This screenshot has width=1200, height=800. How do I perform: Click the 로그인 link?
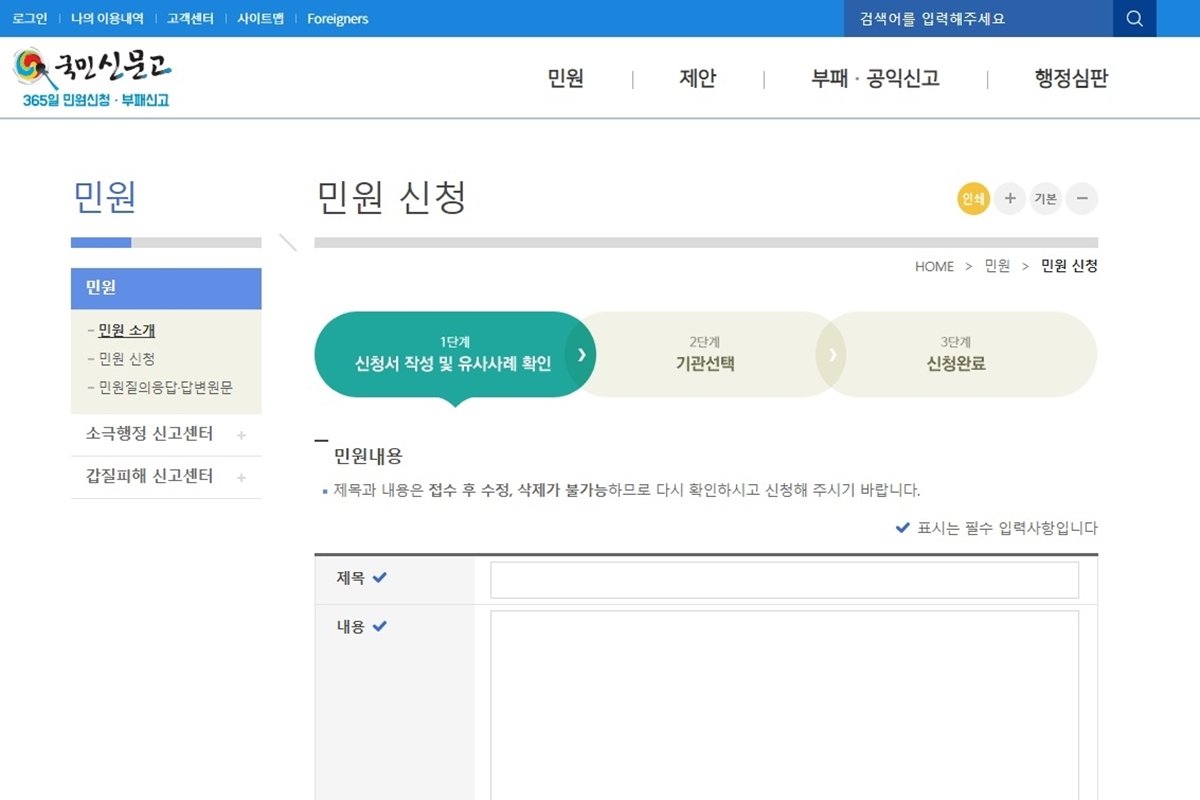click(x=30, y=18)
